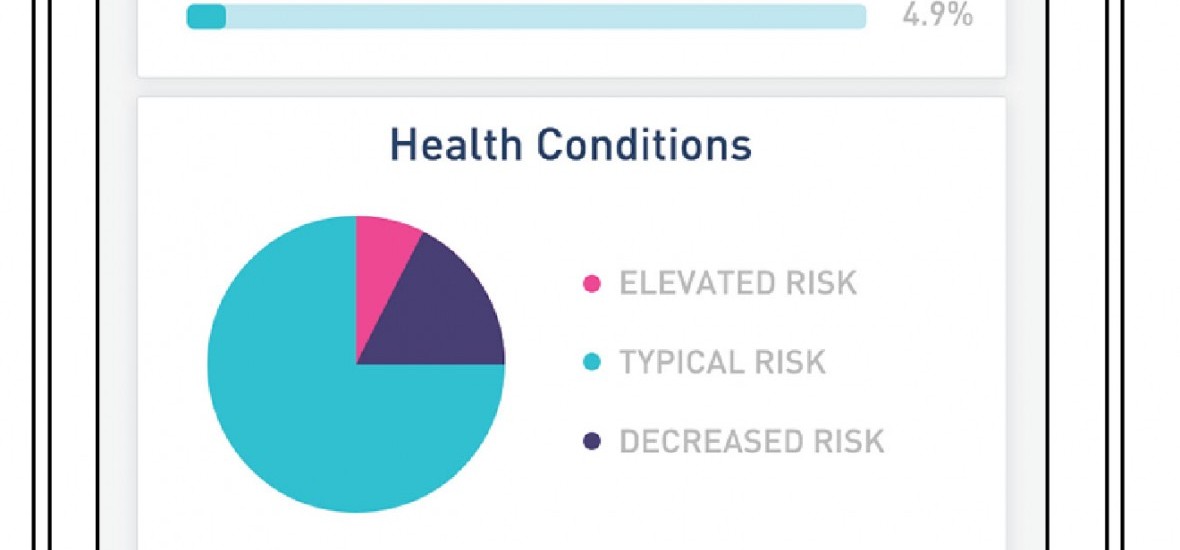This screenshot has width=1180, height=550.
Task: Select the DECREASED RISK legend label
Action: point(752,441)
